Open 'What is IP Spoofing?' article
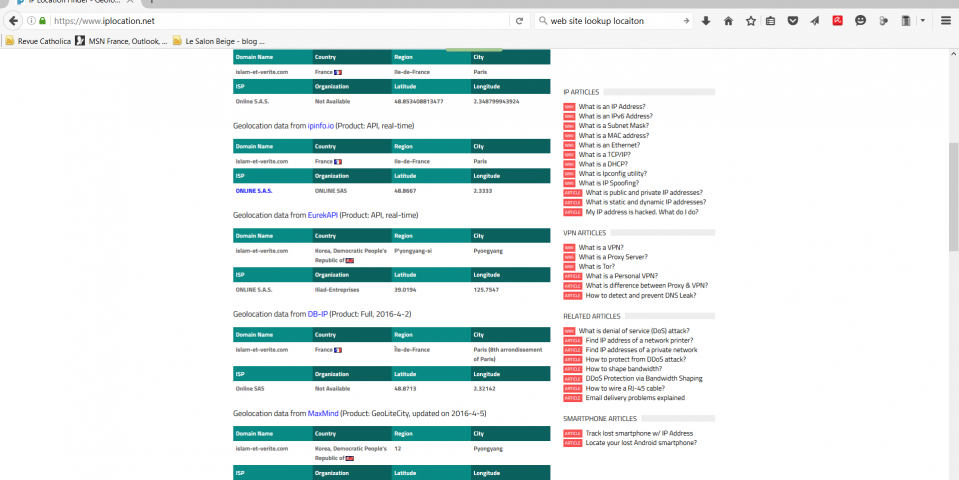Image resolution: width=959 pixels, height=480 pixels. [609, 183]
